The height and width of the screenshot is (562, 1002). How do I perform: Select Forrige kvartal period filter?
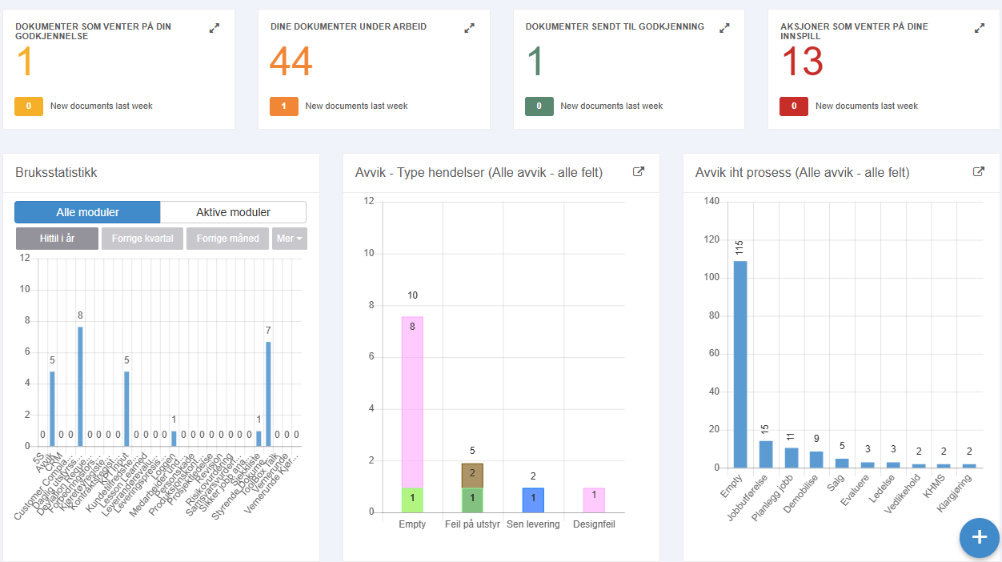pyautogui.click(x=143, y=238)
